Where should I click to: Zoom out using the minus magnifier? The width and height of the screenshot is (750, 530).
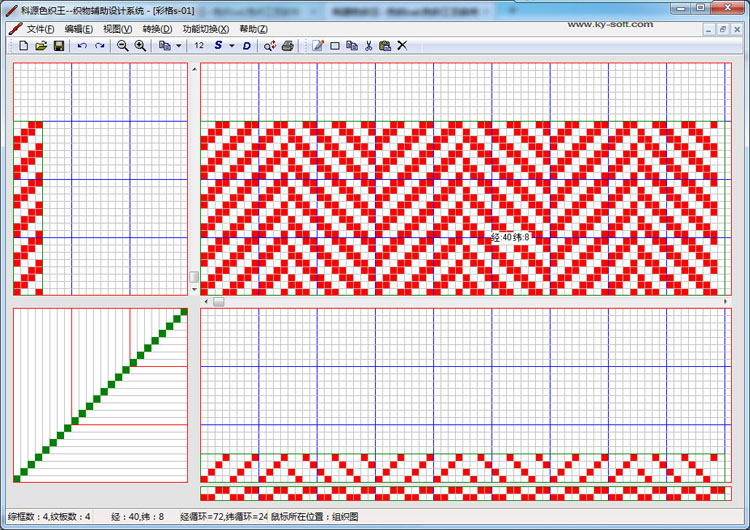[x=122, y=46]
